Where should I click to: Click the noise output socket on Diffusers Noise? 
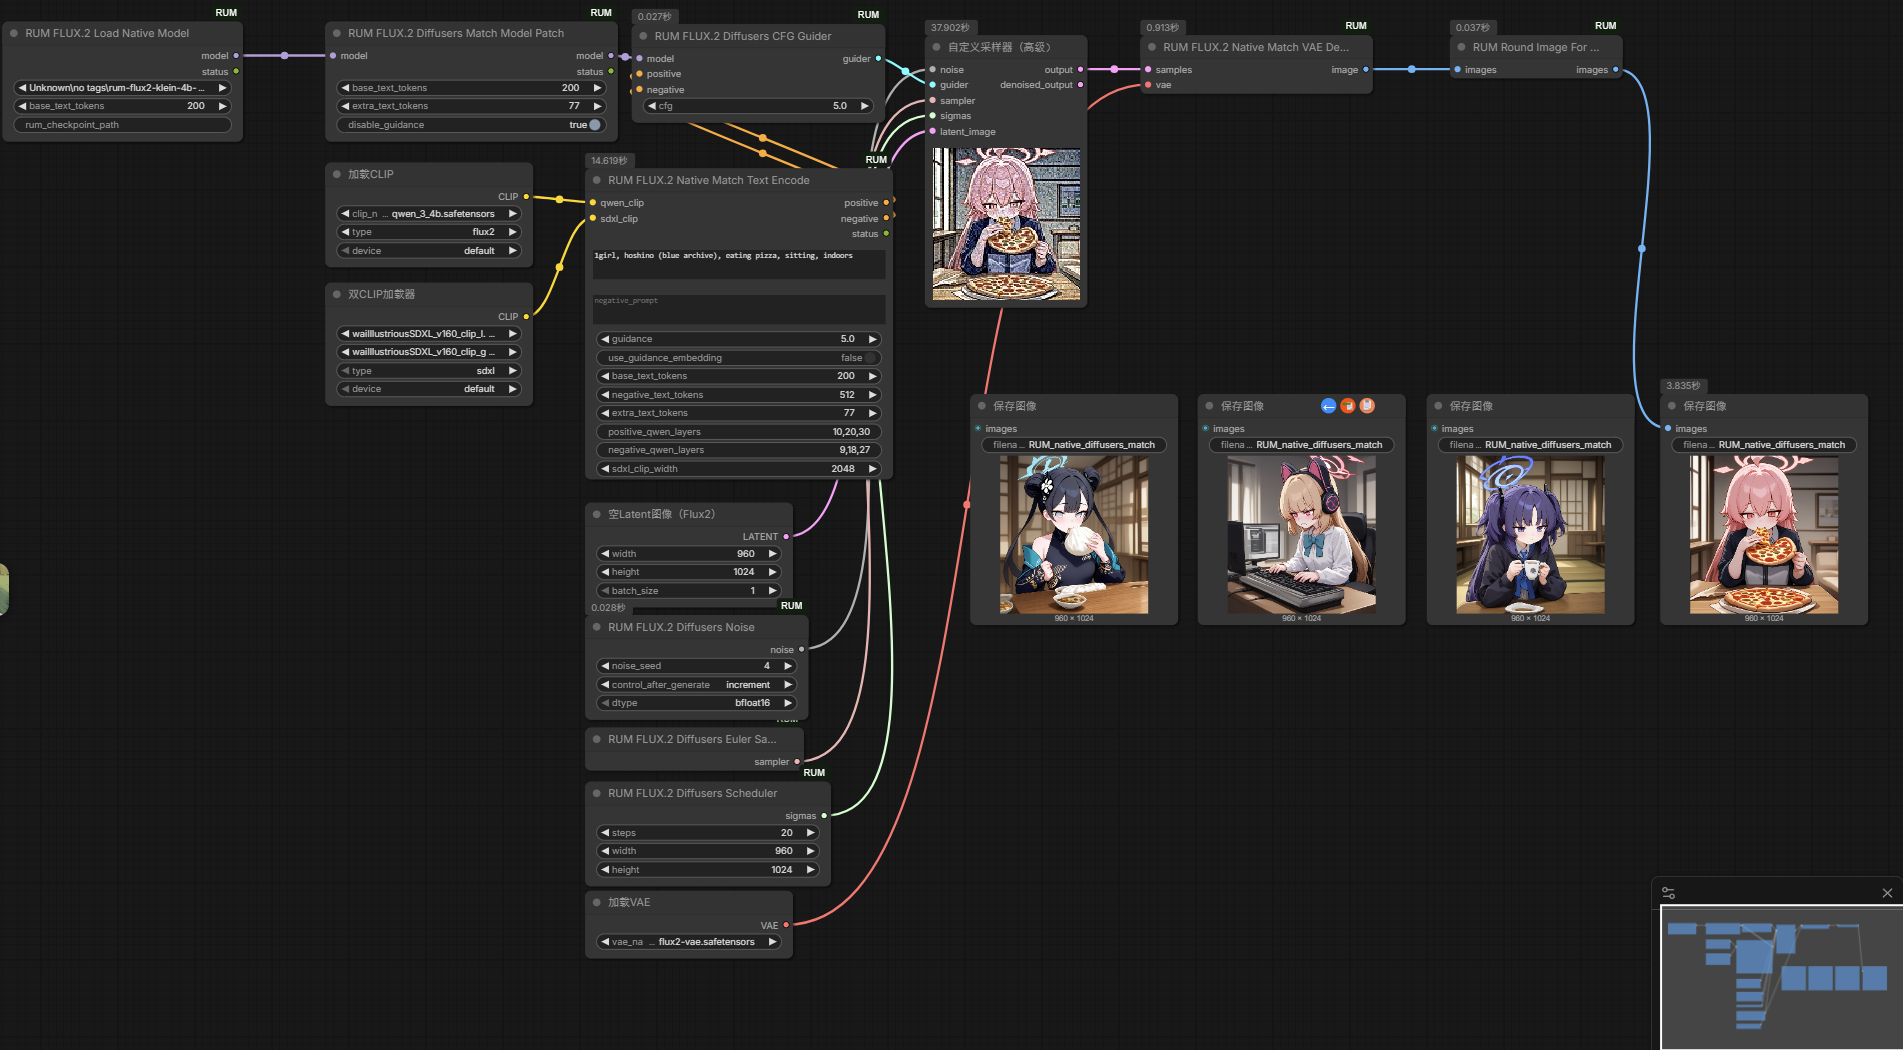coord(801,650)
